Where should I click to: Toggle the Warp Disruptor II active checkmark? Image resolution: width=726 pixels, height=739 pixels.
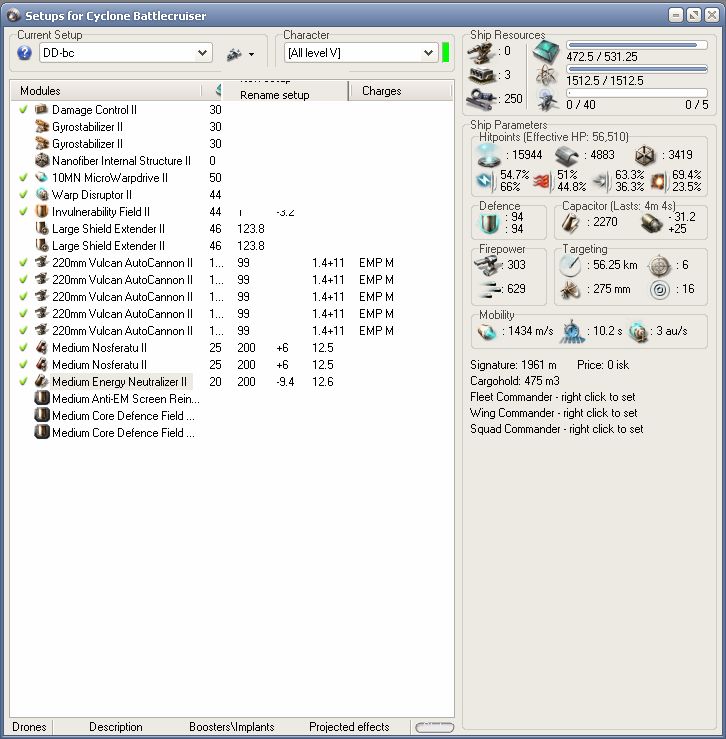tap(23, 195)
